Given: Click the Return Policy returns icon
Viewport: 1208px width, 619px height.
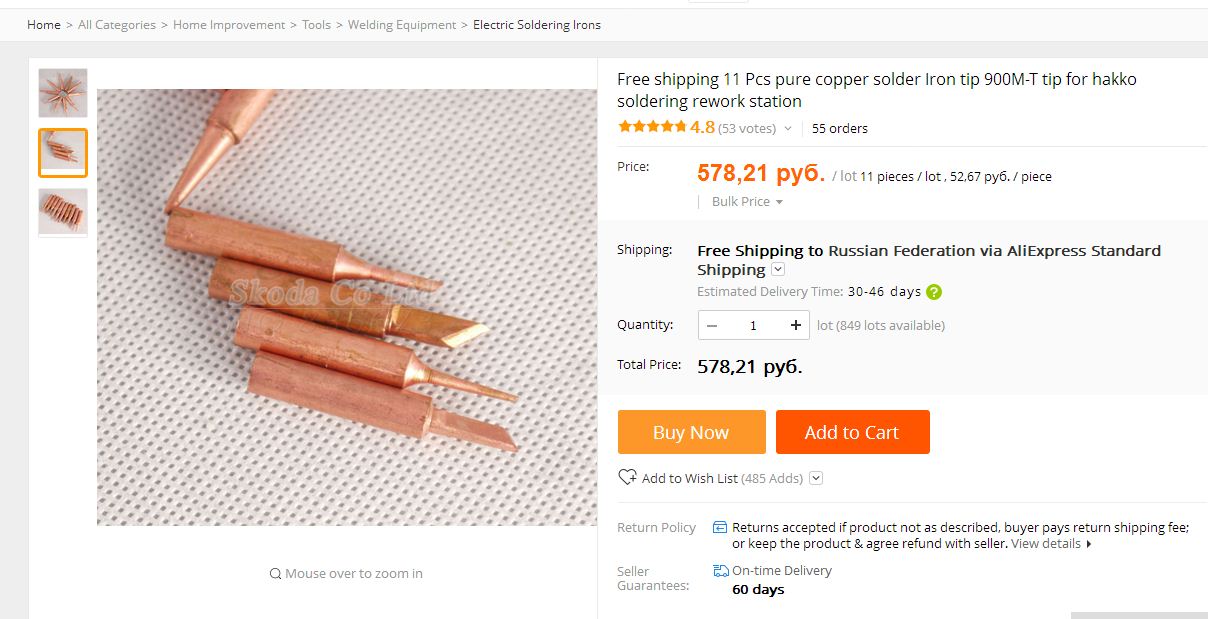Looking at the screenshot, I should [x=720, y=527].
